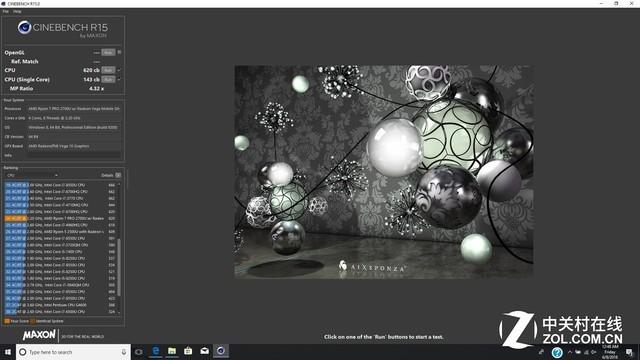Screen dimensions: 640x360
Task: Select the Intel Core i7-3840QM ranking row
Action: click(60, 285)
